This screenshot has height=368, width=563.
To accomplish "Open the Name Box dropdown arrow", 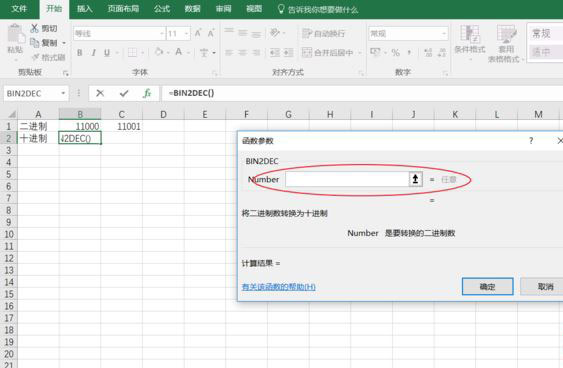I will coord(63,93).
